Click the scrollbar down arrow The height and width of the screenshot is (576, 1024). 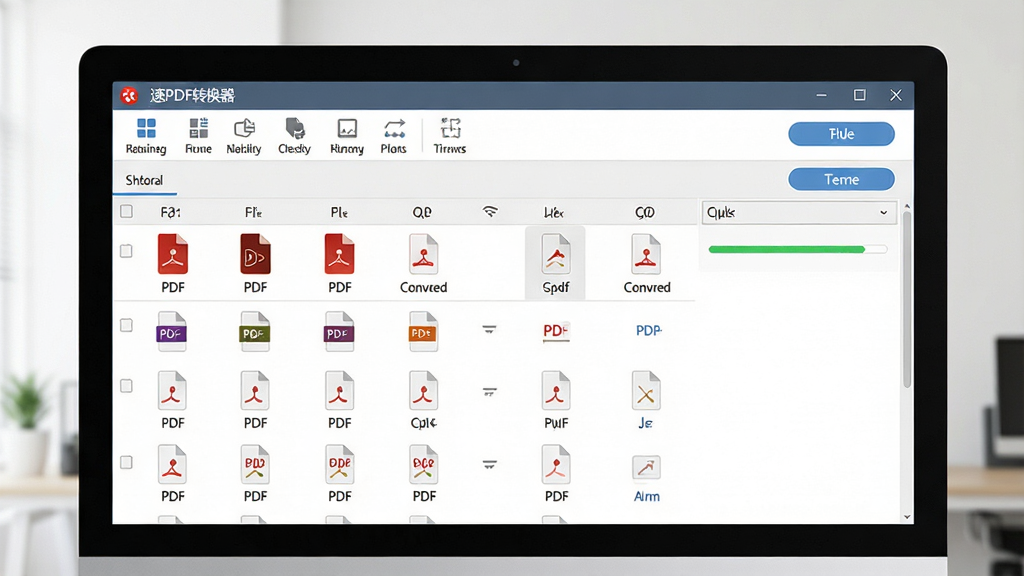(x=907, y=517)
